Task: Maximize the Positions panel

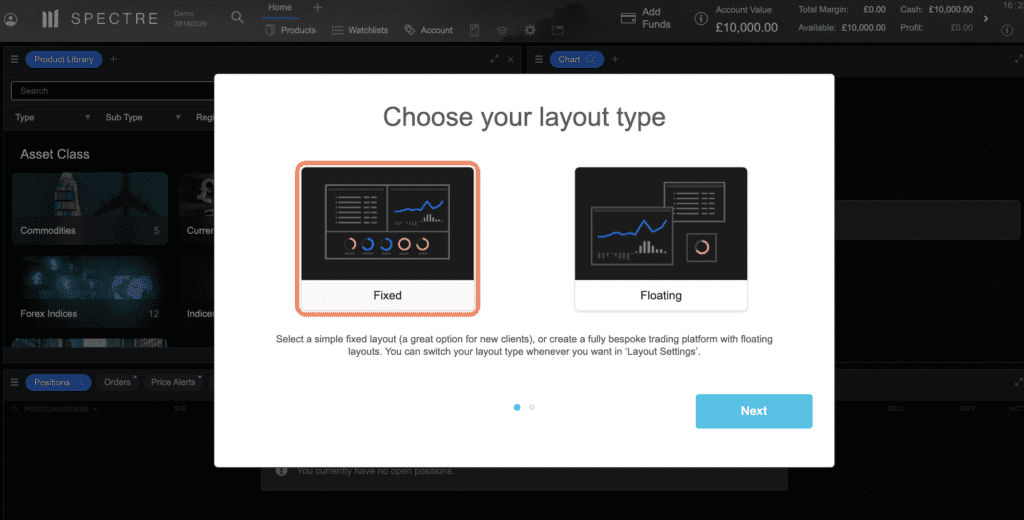Action: click(1018, 382)
